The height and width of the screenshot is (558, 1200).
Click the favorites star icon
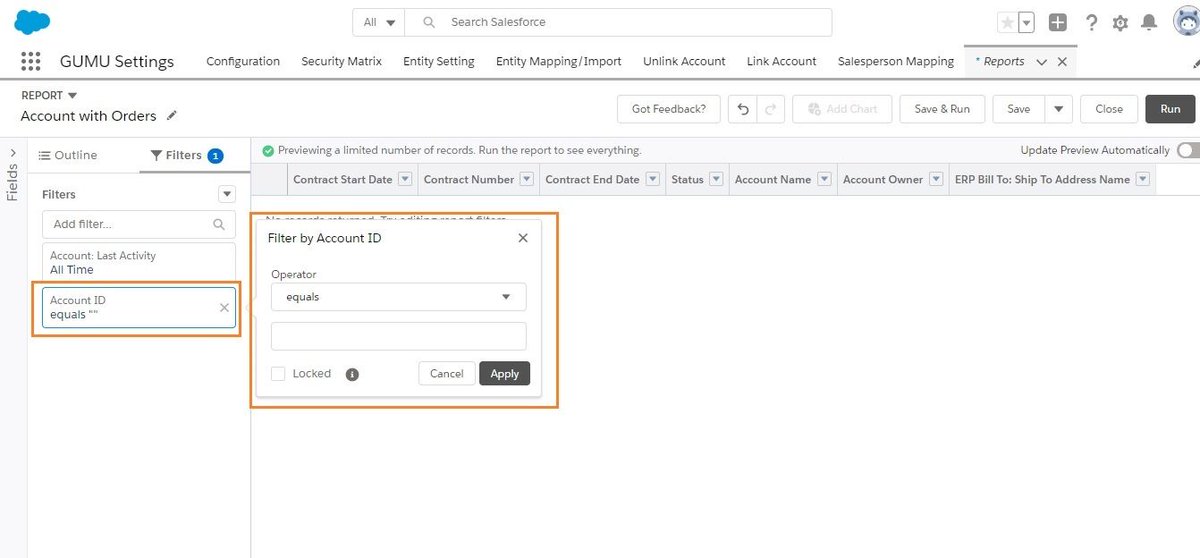pos(1007,23)
